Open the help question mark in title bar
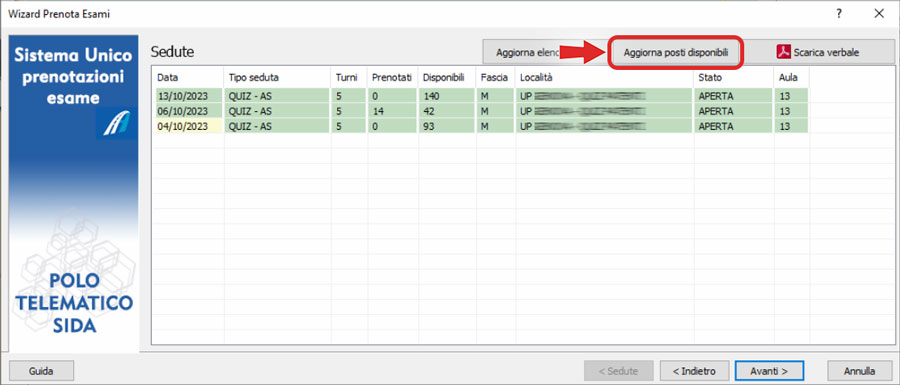The width and height of the screenshot is (900, 385). coord(839,14)
